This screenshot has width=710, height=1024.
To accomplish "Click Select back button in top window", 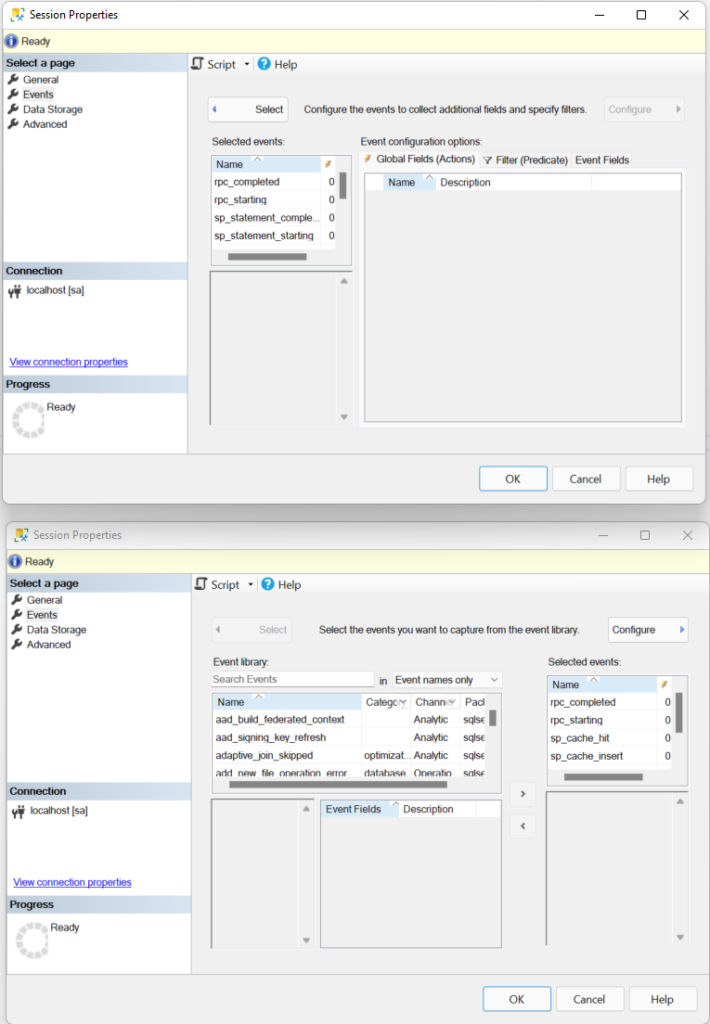I will click(248, 109).
